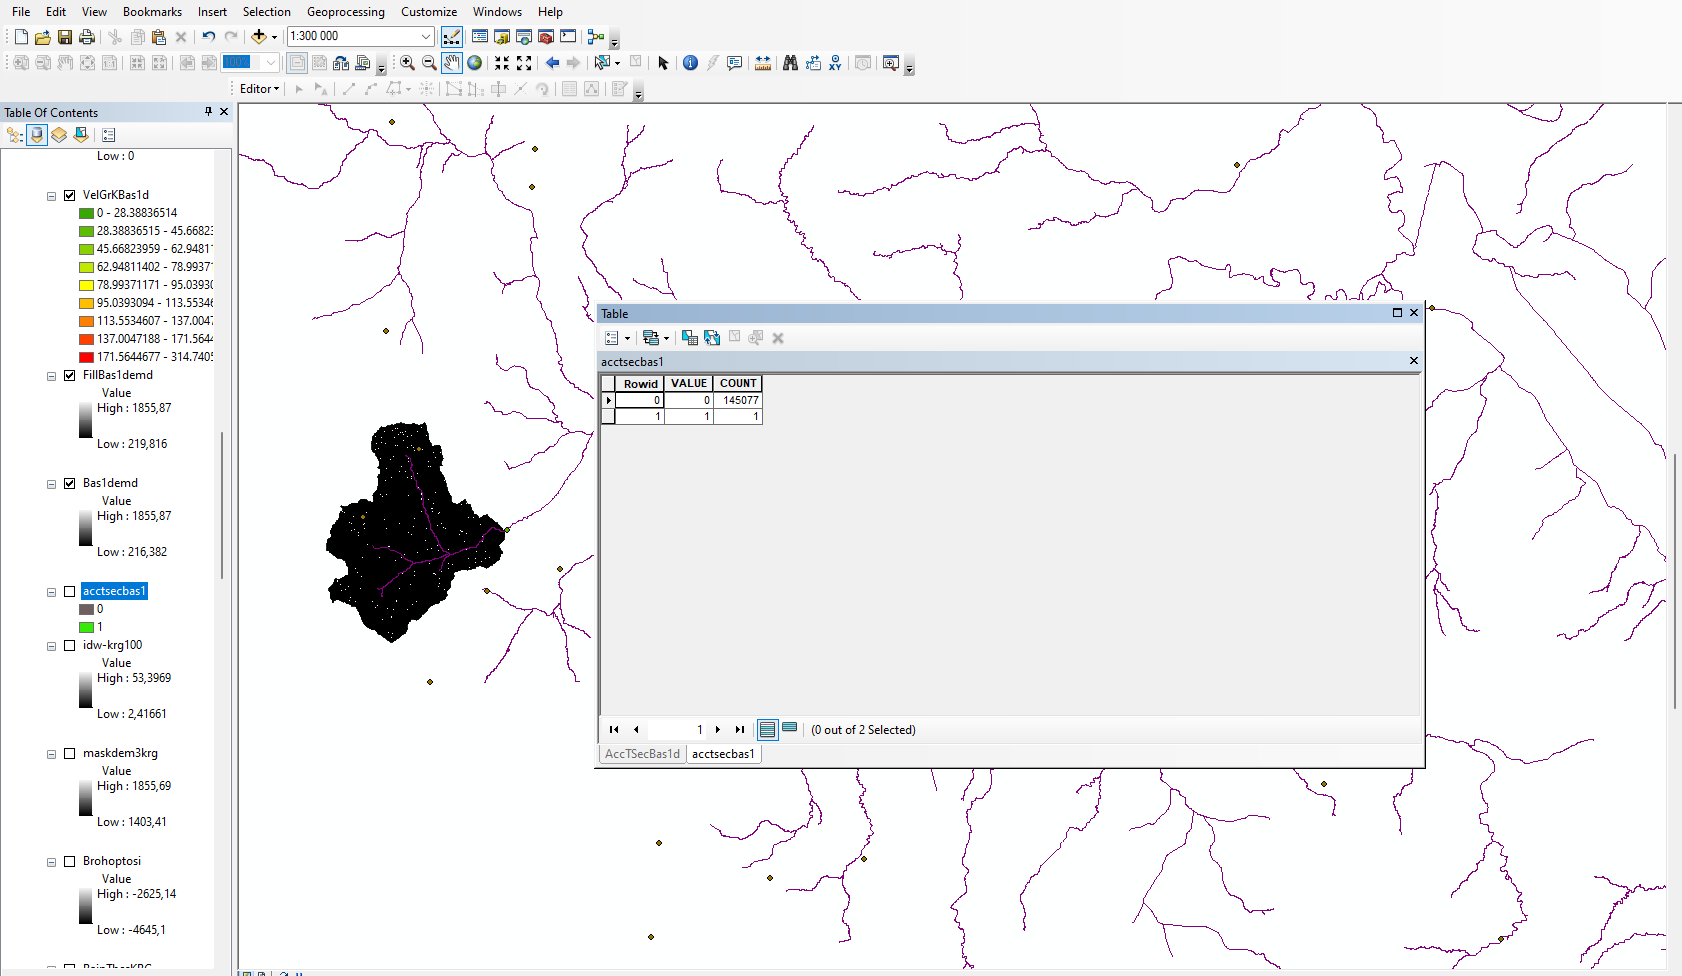1682x976 pixels.
Task: Print the map with printer icon
Action: (87, 37)
